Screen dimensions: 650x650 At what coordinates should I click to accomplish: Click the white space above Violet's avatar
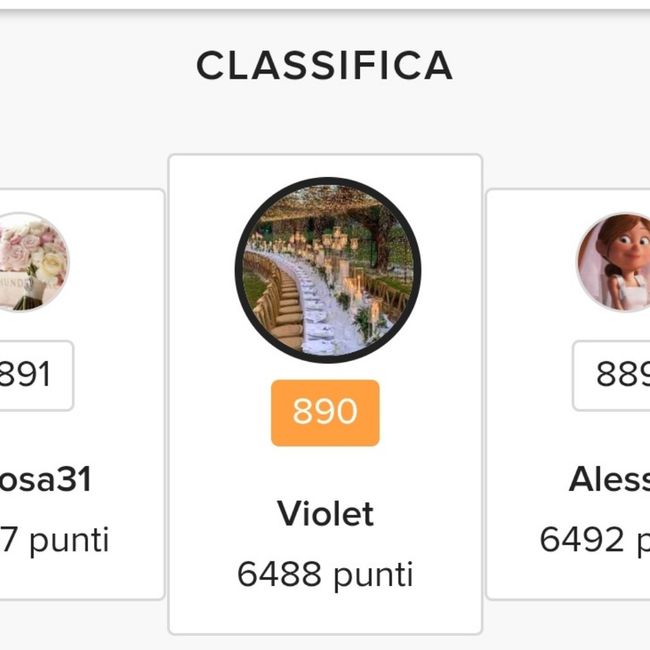coord(325,166)
